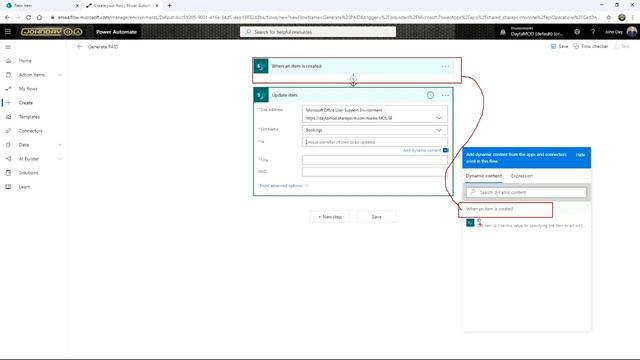The width and height of the screenshot is (640, 360).
Task: Click the Solutions icon in sidebar
Action: 8,173
